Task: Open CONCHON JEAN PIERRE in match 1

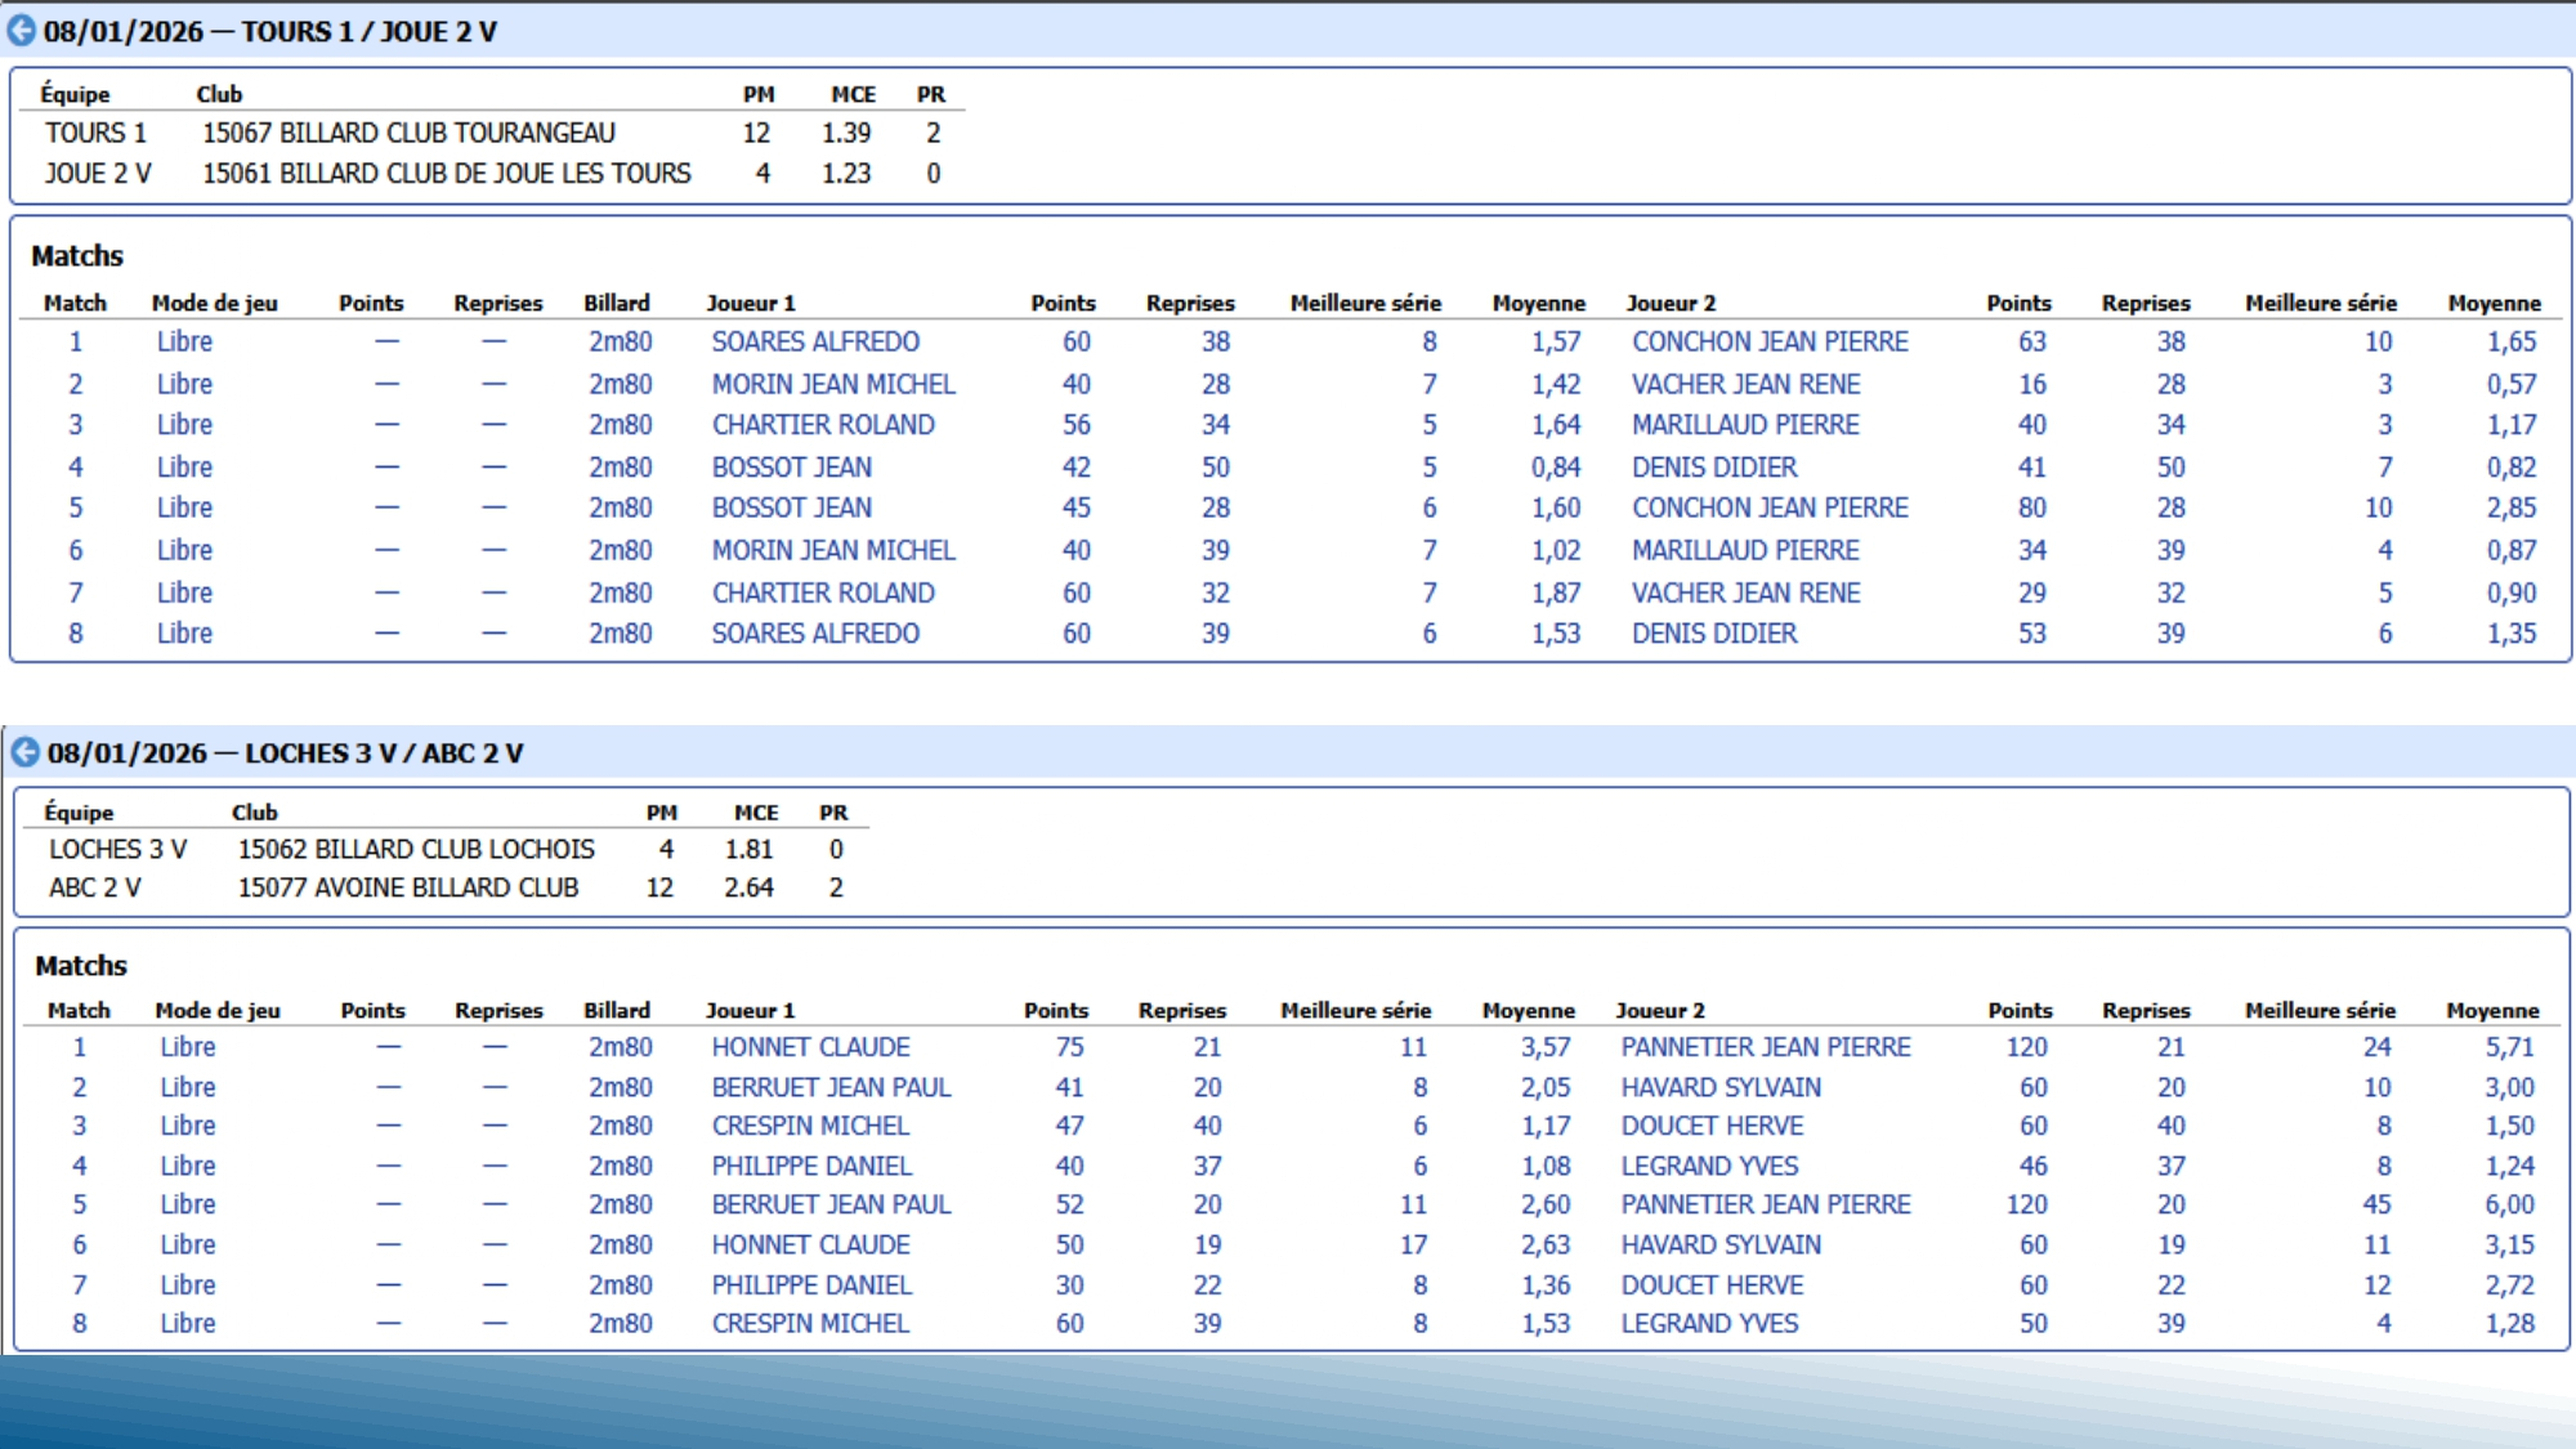Action: pos(1769,342)
